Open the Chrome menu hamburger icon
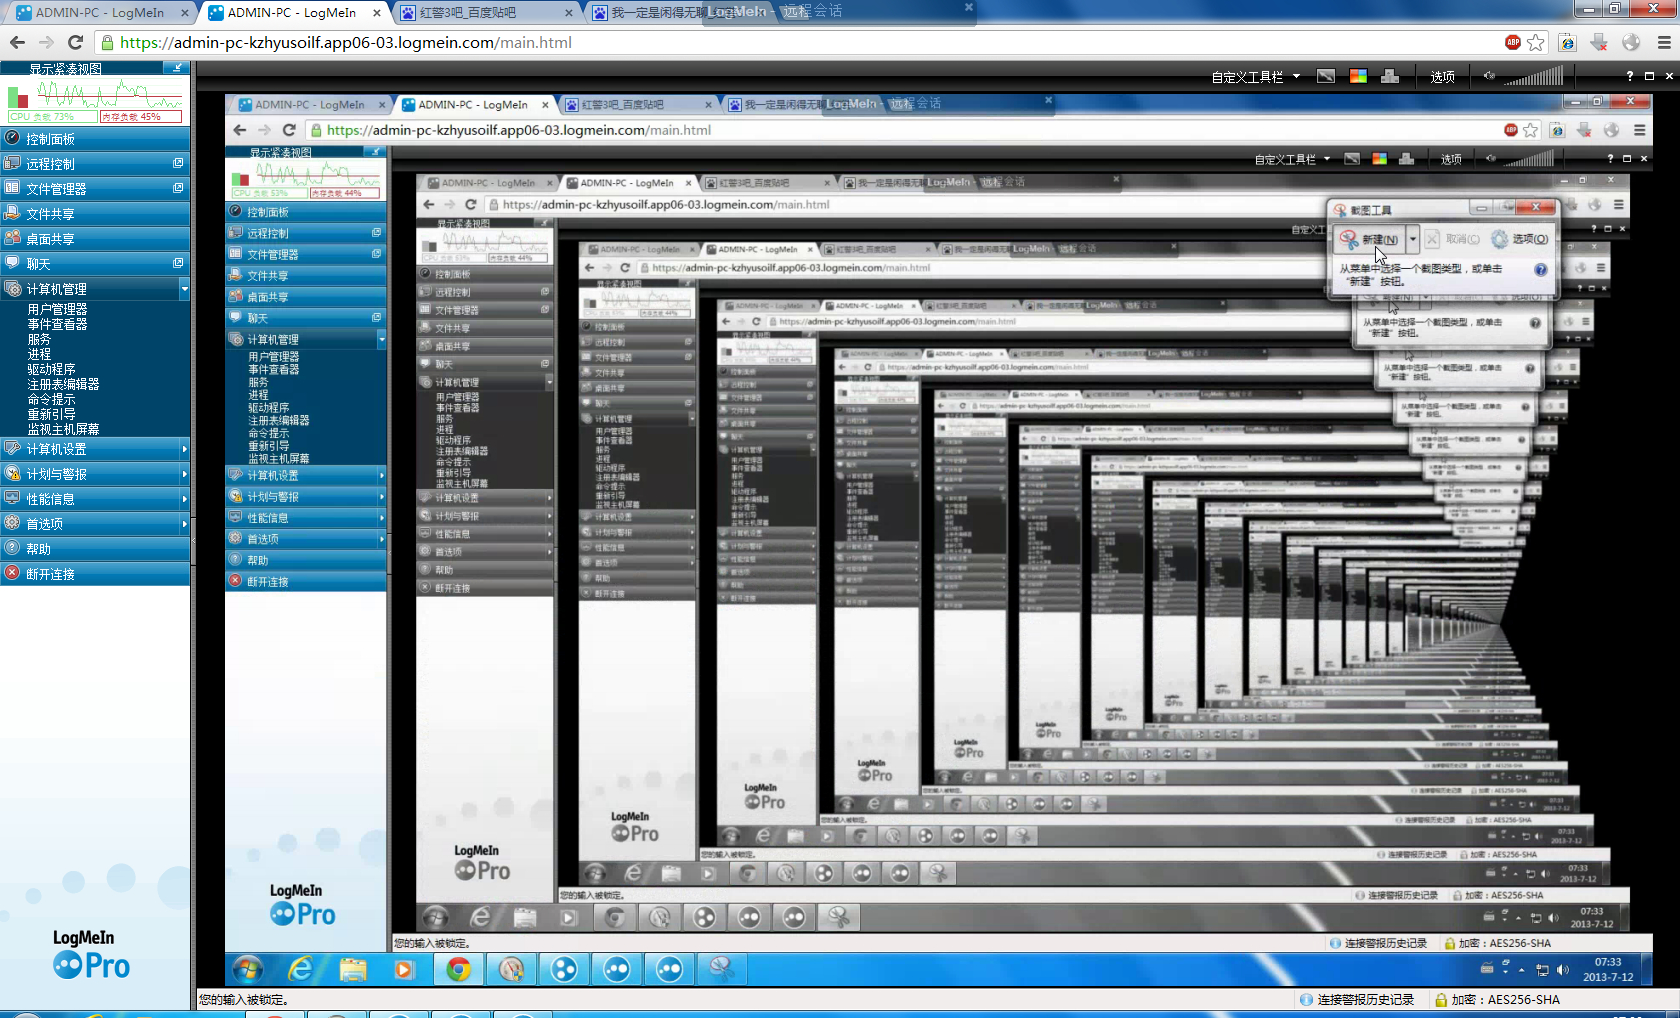This screenshot has height=1018, width=1680. click(1664, 42)
